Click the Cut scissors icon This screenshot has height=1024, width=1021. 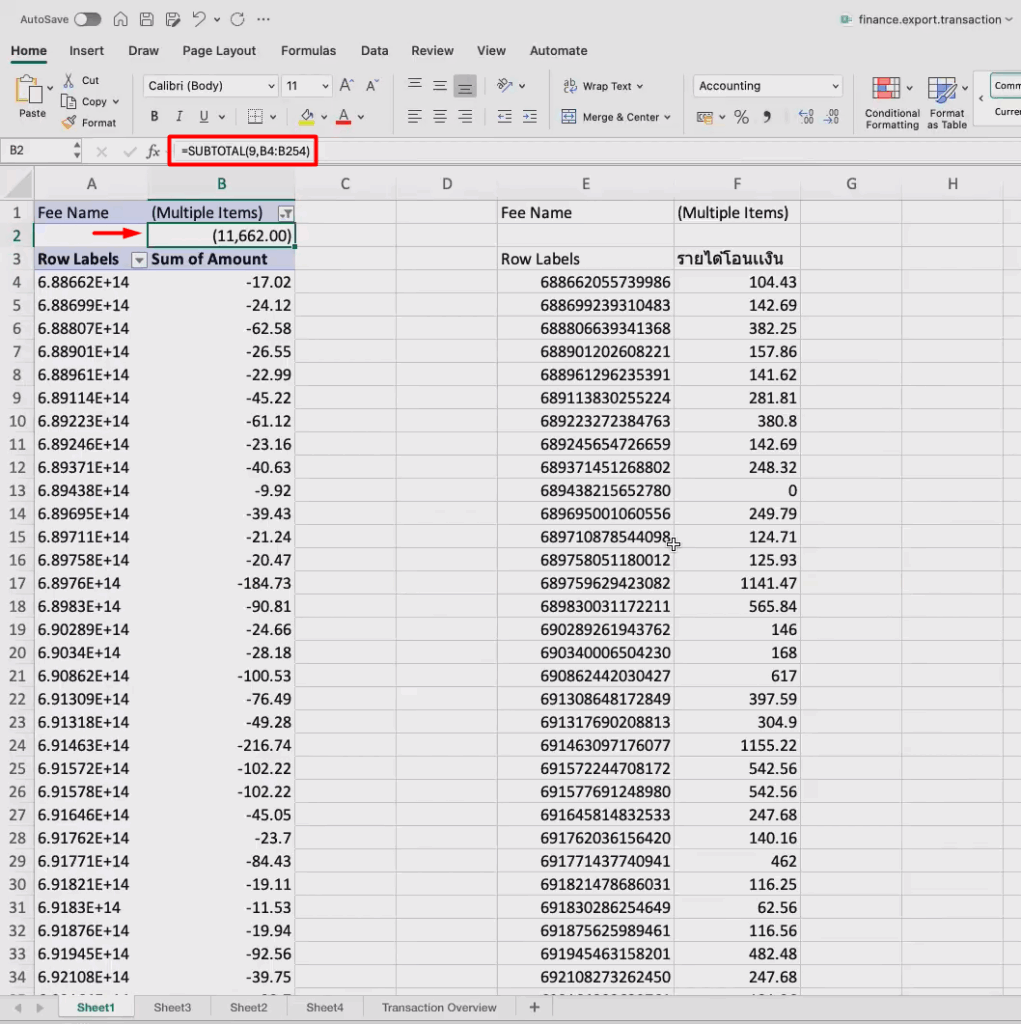(69, 80)
